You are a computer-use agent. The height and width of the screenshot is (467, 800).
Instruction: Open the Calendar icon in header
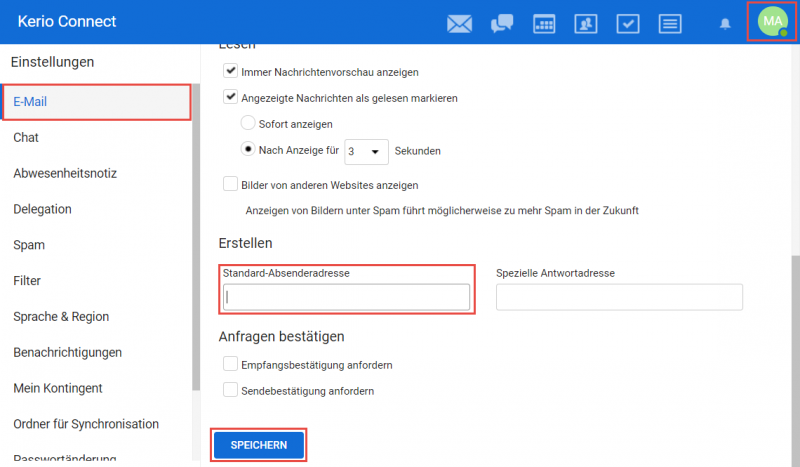click(544, 23)
